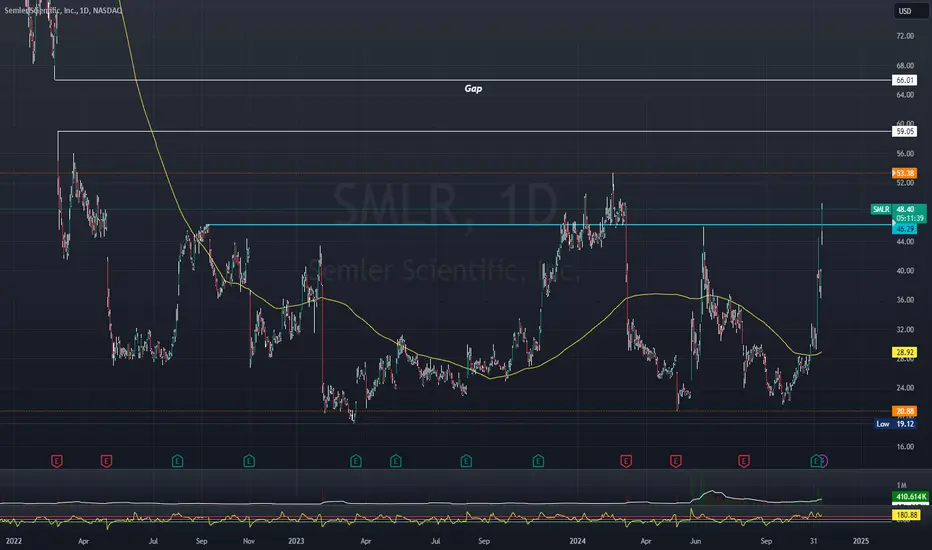Select the Gap text annotation

point(473,89)
